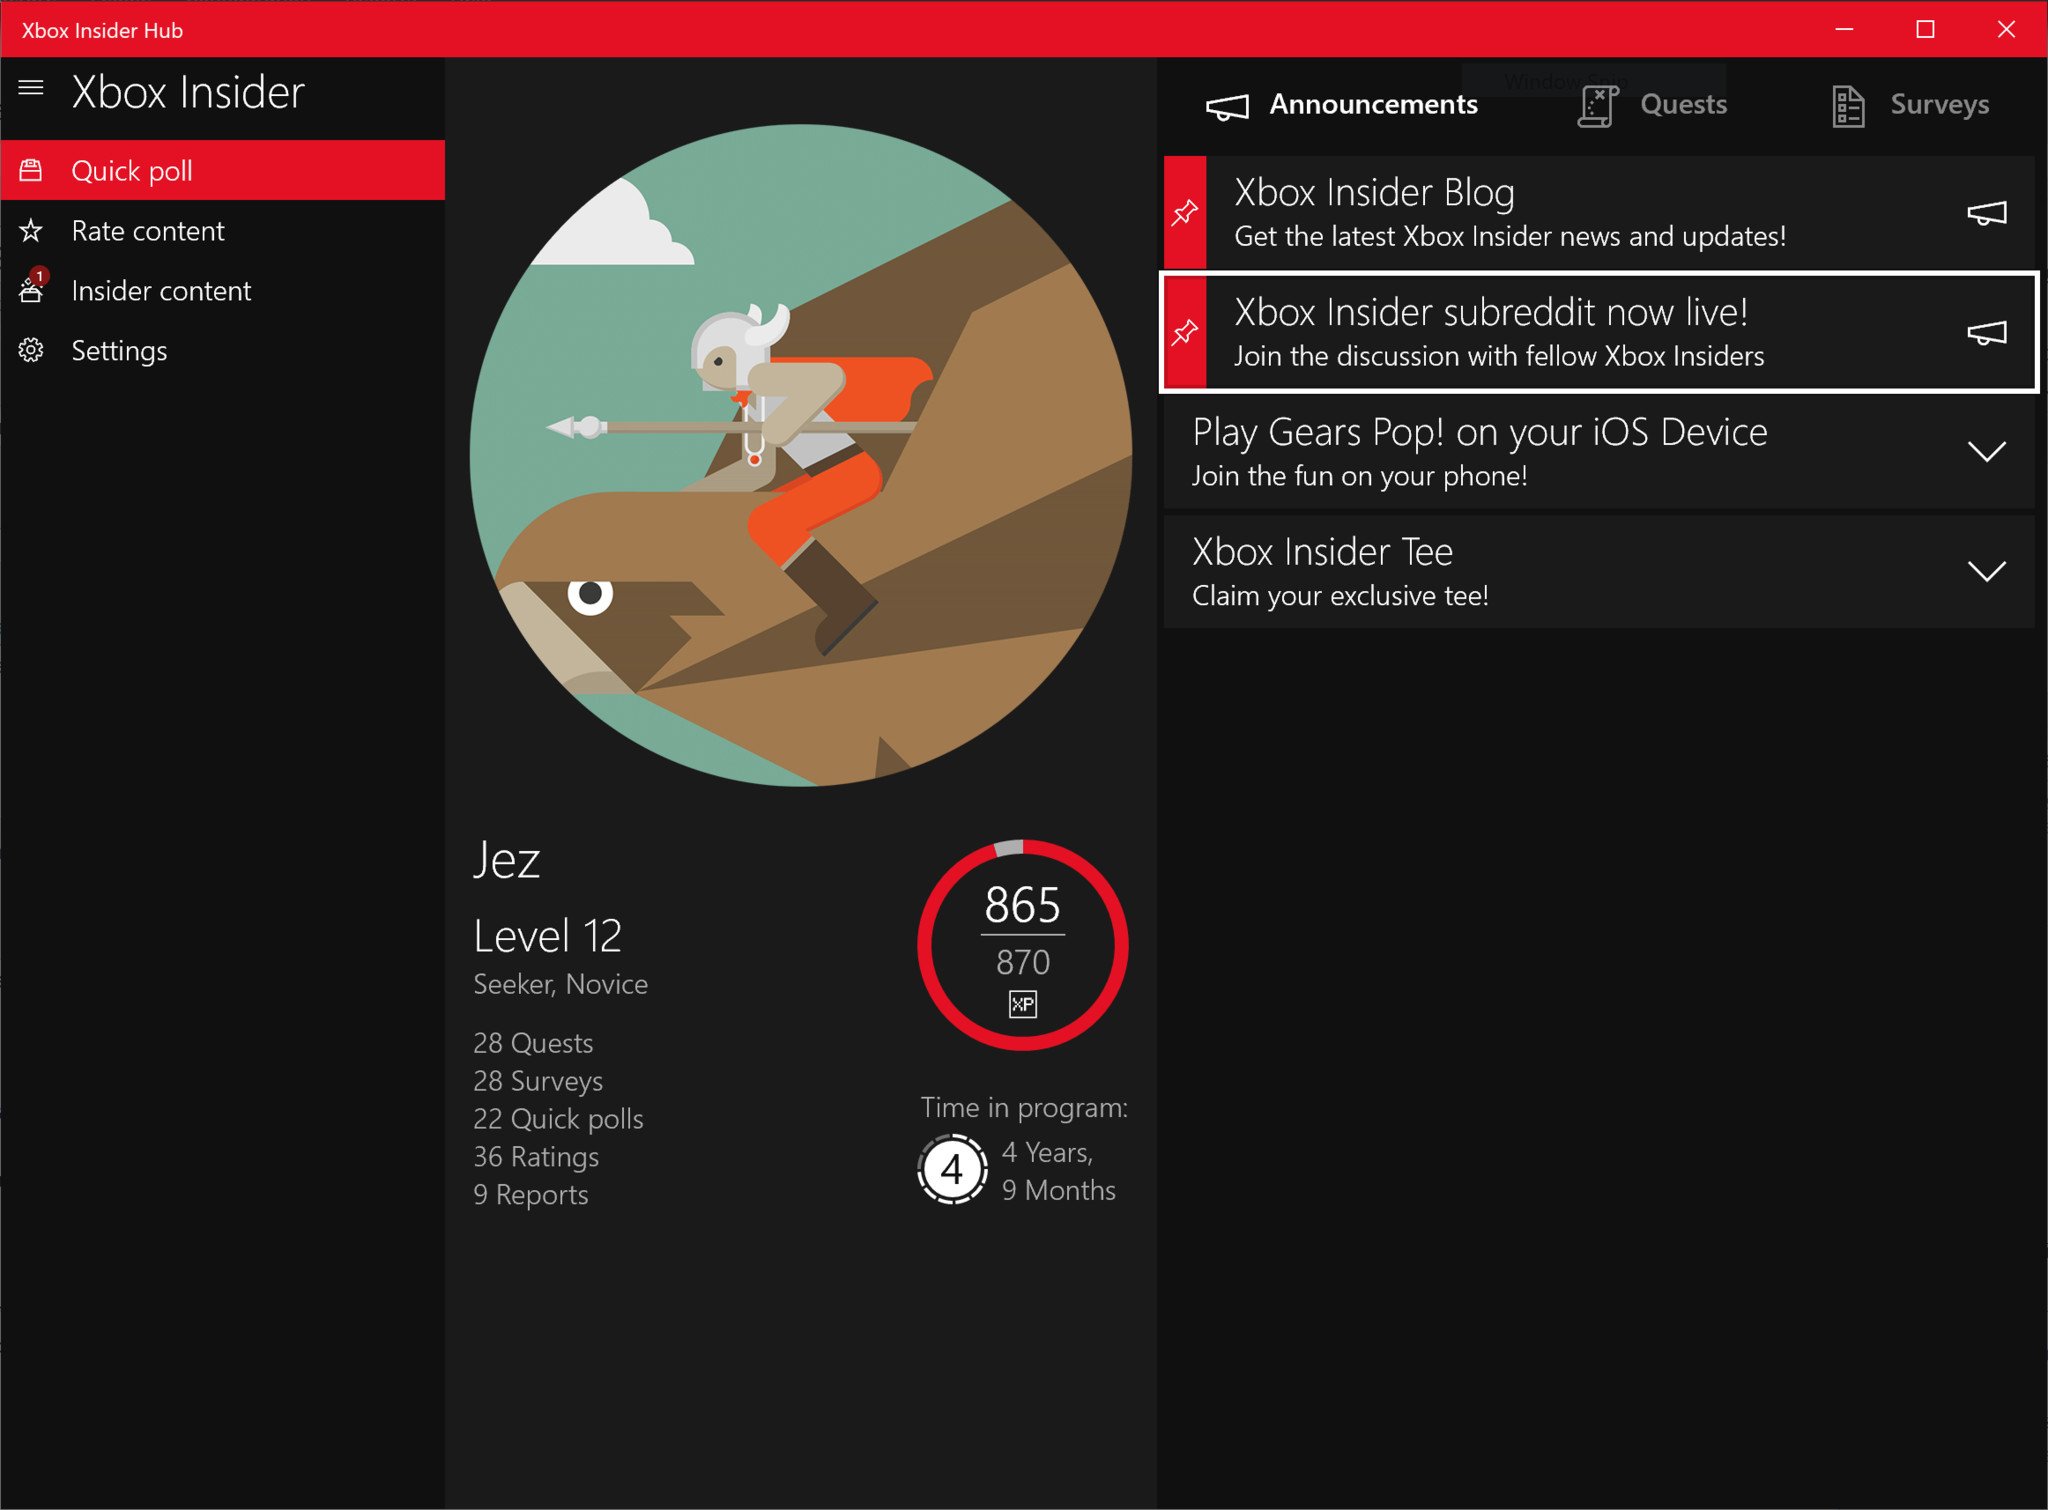Click the Jez profile avatar picture

pos(800,455)
